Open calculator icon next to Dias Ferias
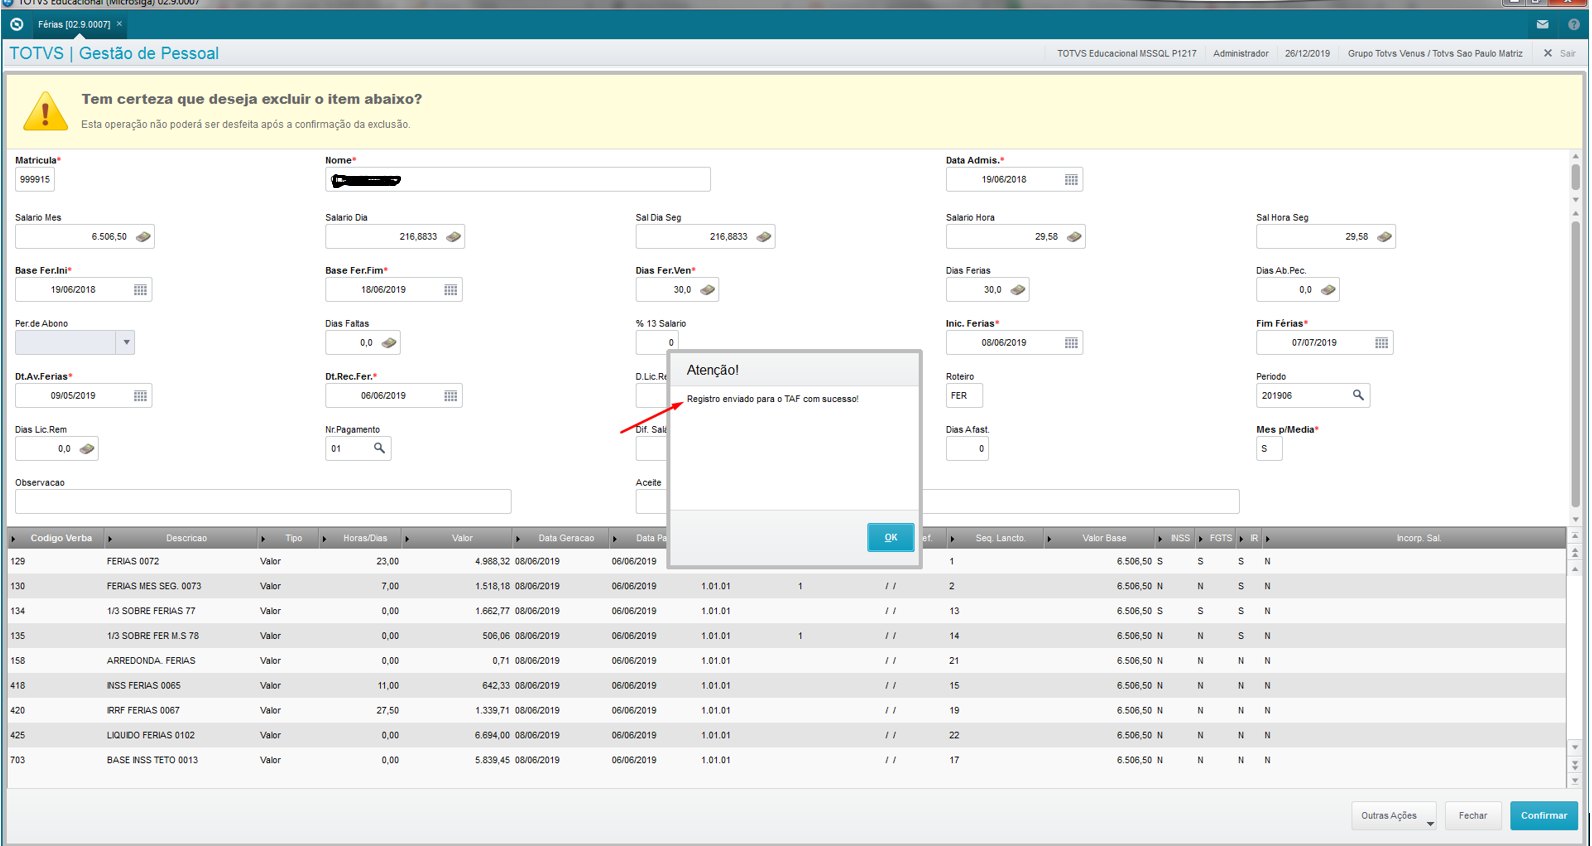This screenshot has width=1592, height=846. (x=1018, y=290)
